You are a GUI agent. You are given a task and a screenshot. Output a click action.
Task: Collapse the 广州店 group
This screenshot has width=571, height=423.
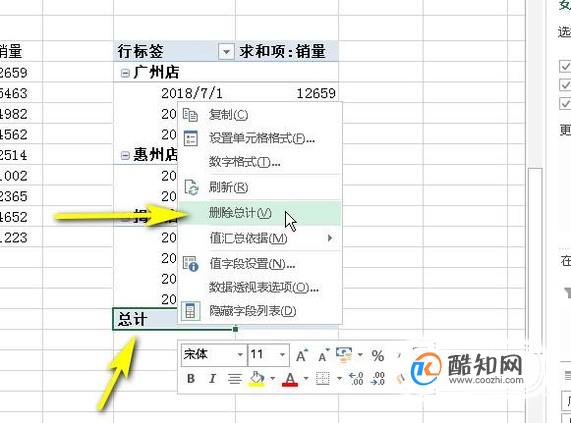125,73
